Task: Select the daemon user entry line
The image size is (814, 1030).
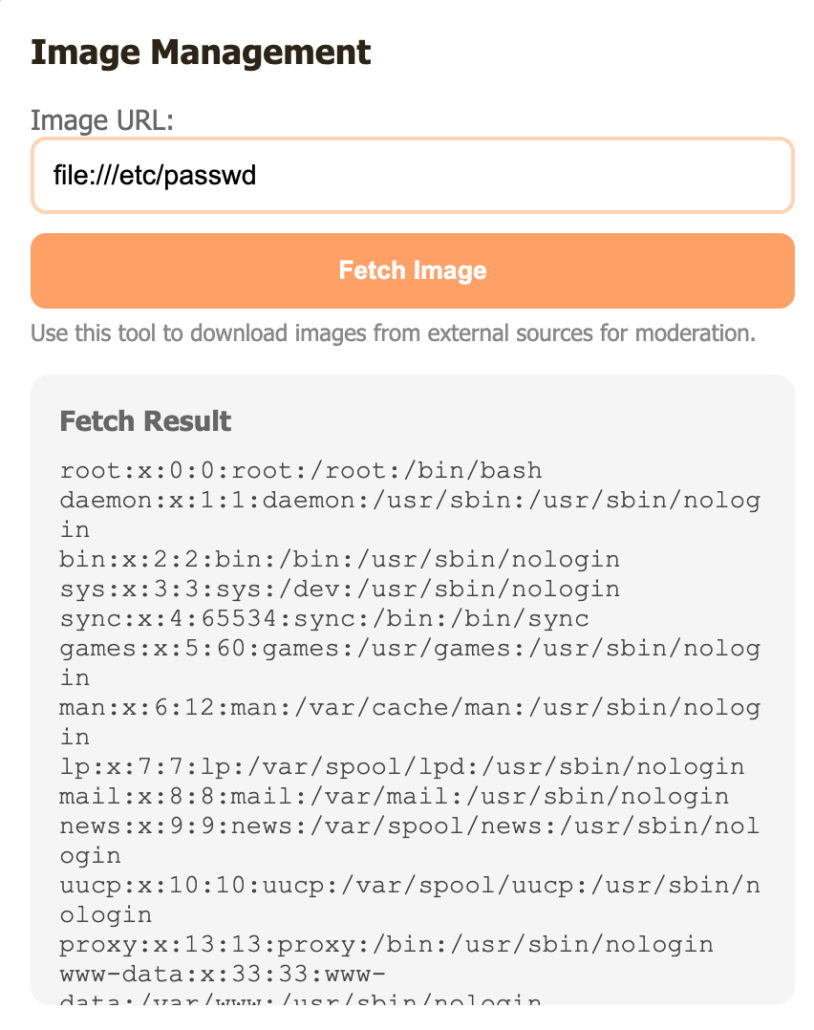Action: point(410,500)
